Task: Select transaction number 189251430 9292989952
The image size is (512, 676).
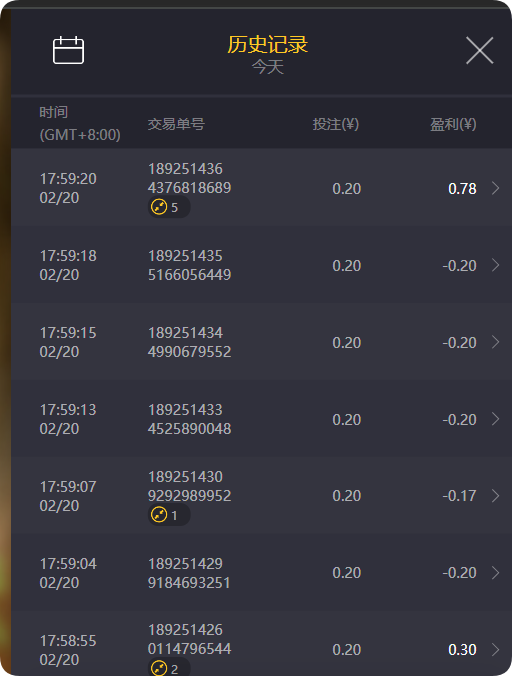Action: (x=190, y=486)
